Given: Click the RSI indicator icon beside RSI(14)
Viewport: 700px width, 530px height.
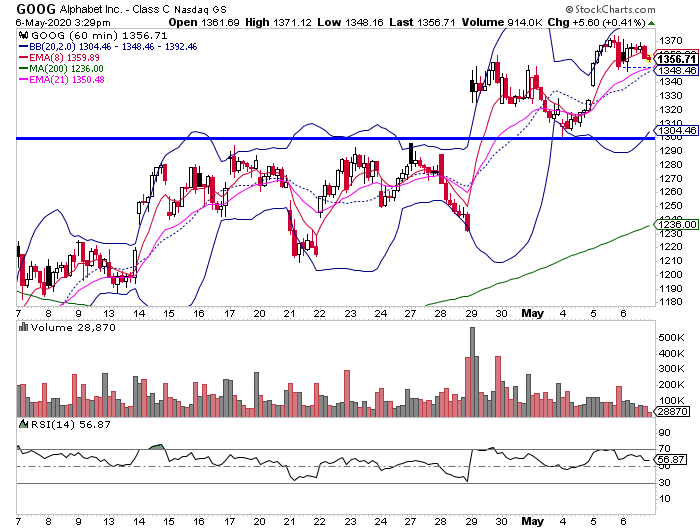Looking at the screenshot, I should (x=23, y=424).
